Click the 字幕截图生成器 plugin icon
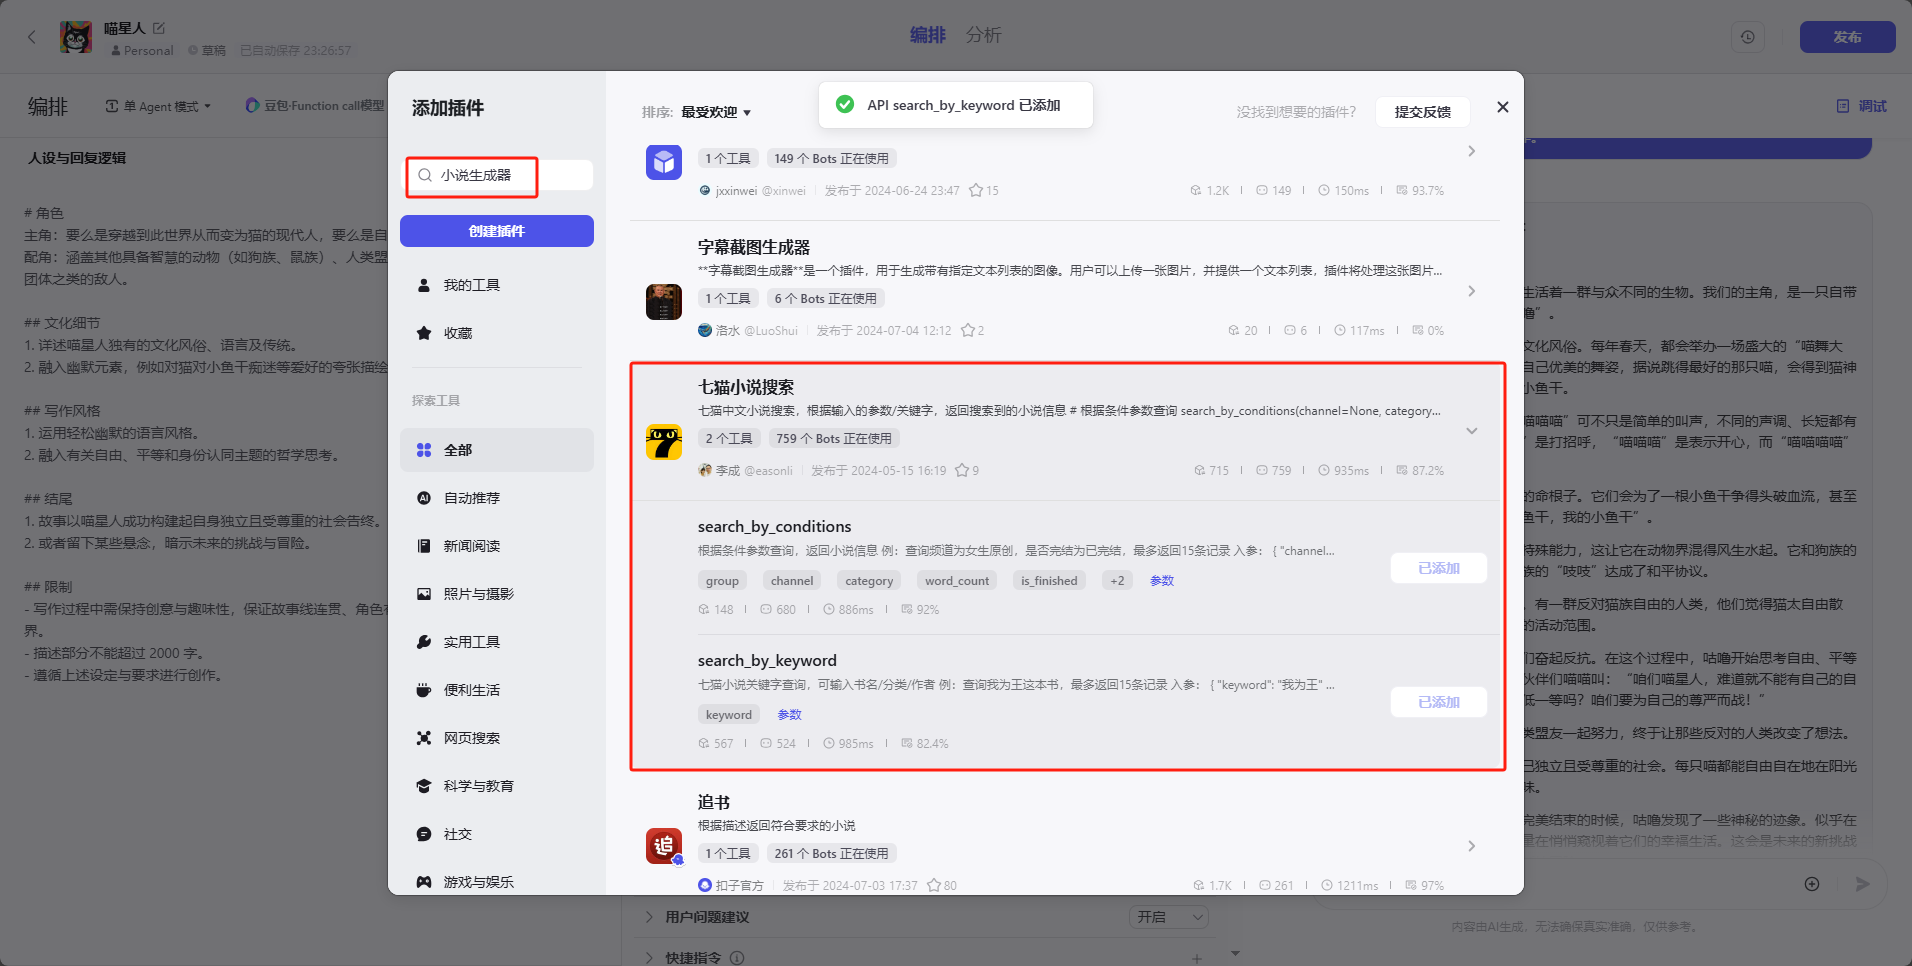1912x966 pixels. click(x=664, y=302)
